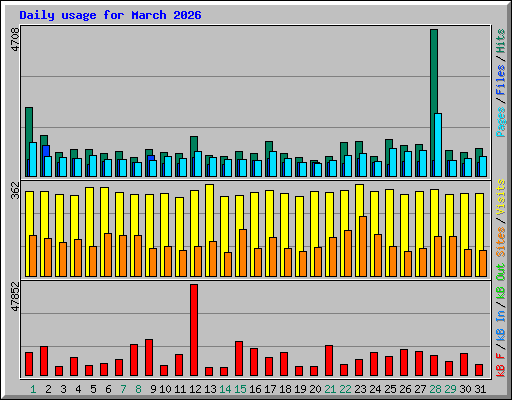Screen dimensions: 512x400
Task: Click the red kB bar for day 21
Action: [x=329, y=361]
